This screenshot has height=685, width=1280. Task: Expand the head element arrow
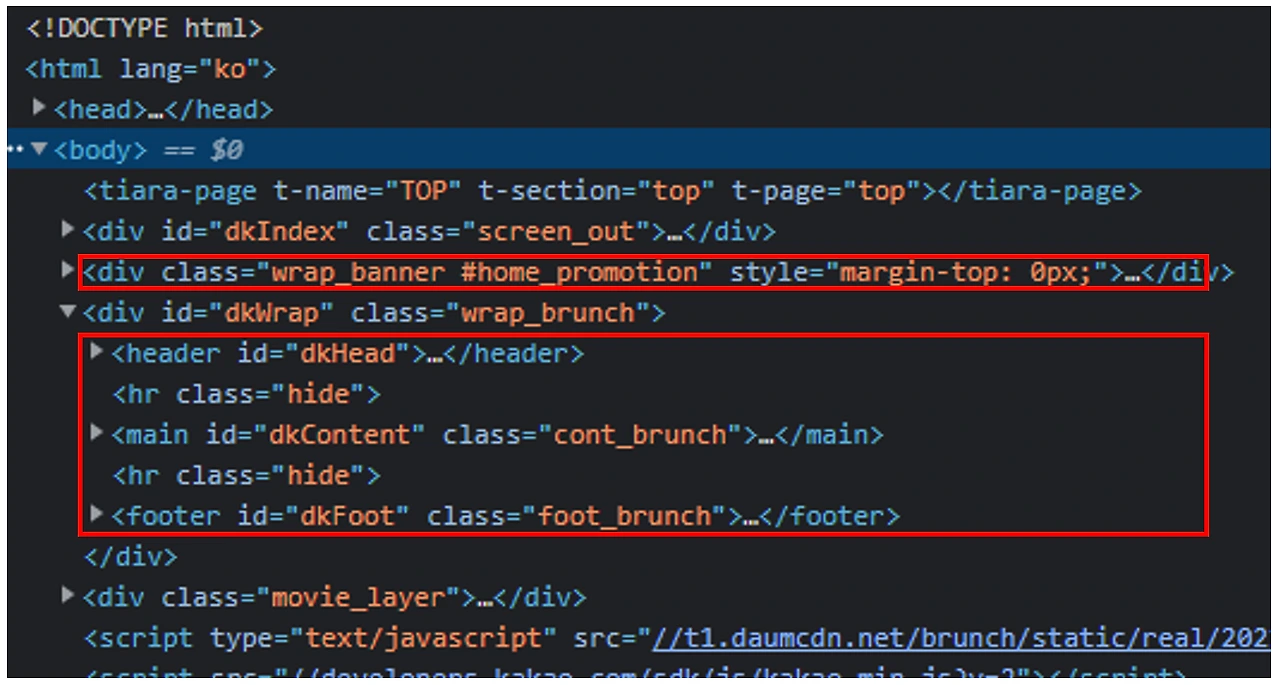pyautogui.click(x=39, y=107)
